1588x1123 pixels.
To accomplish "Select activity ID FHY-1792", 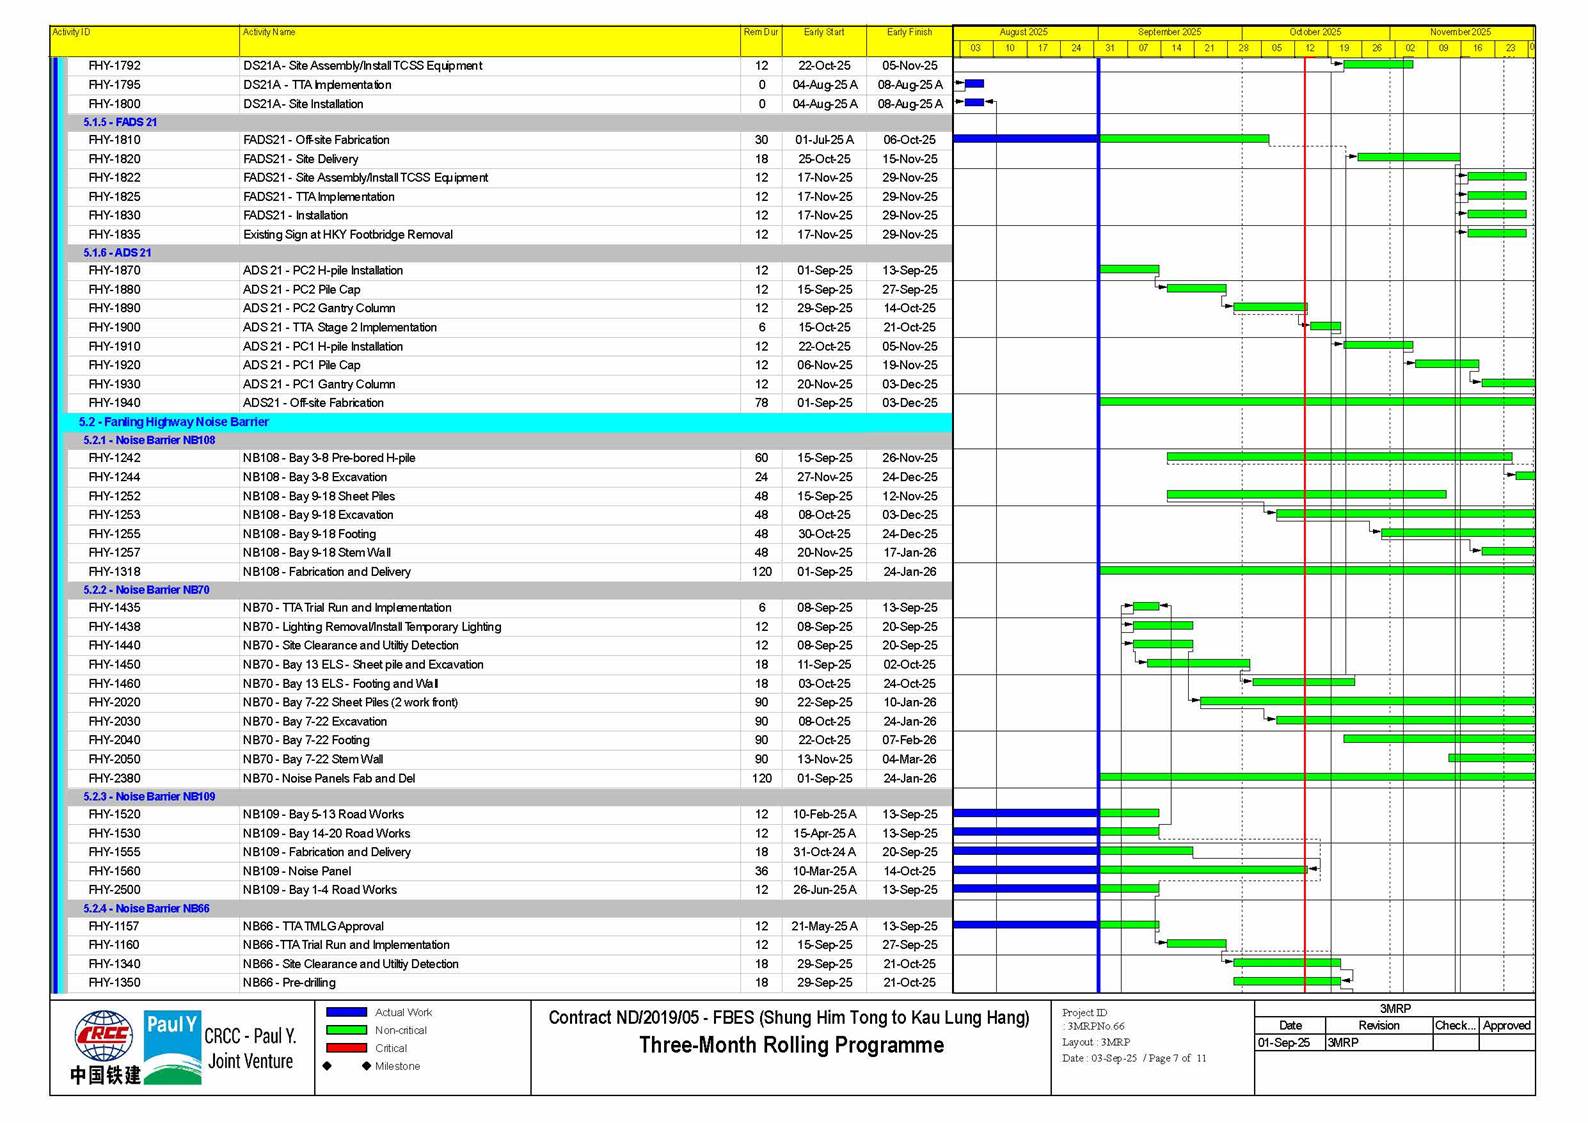I will pos(114,66).
